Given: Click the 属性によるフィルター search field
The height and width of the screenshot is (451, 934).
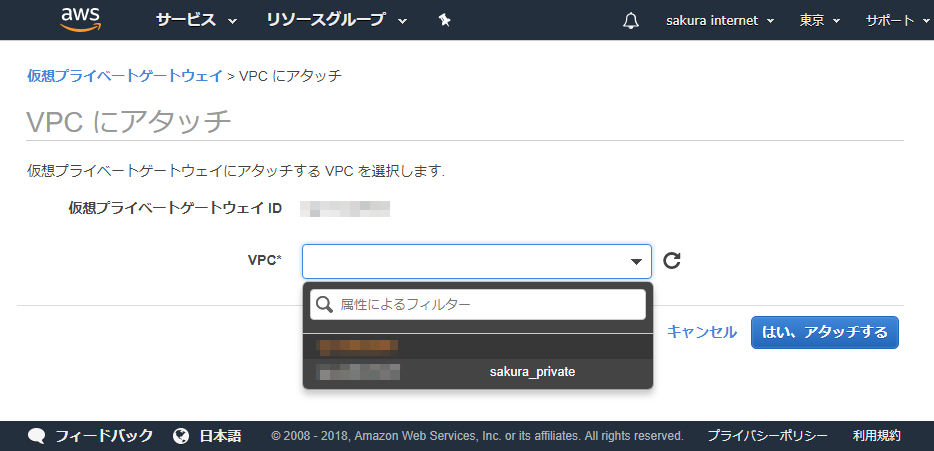Looking at the screenshot, I should coord(478,304).
